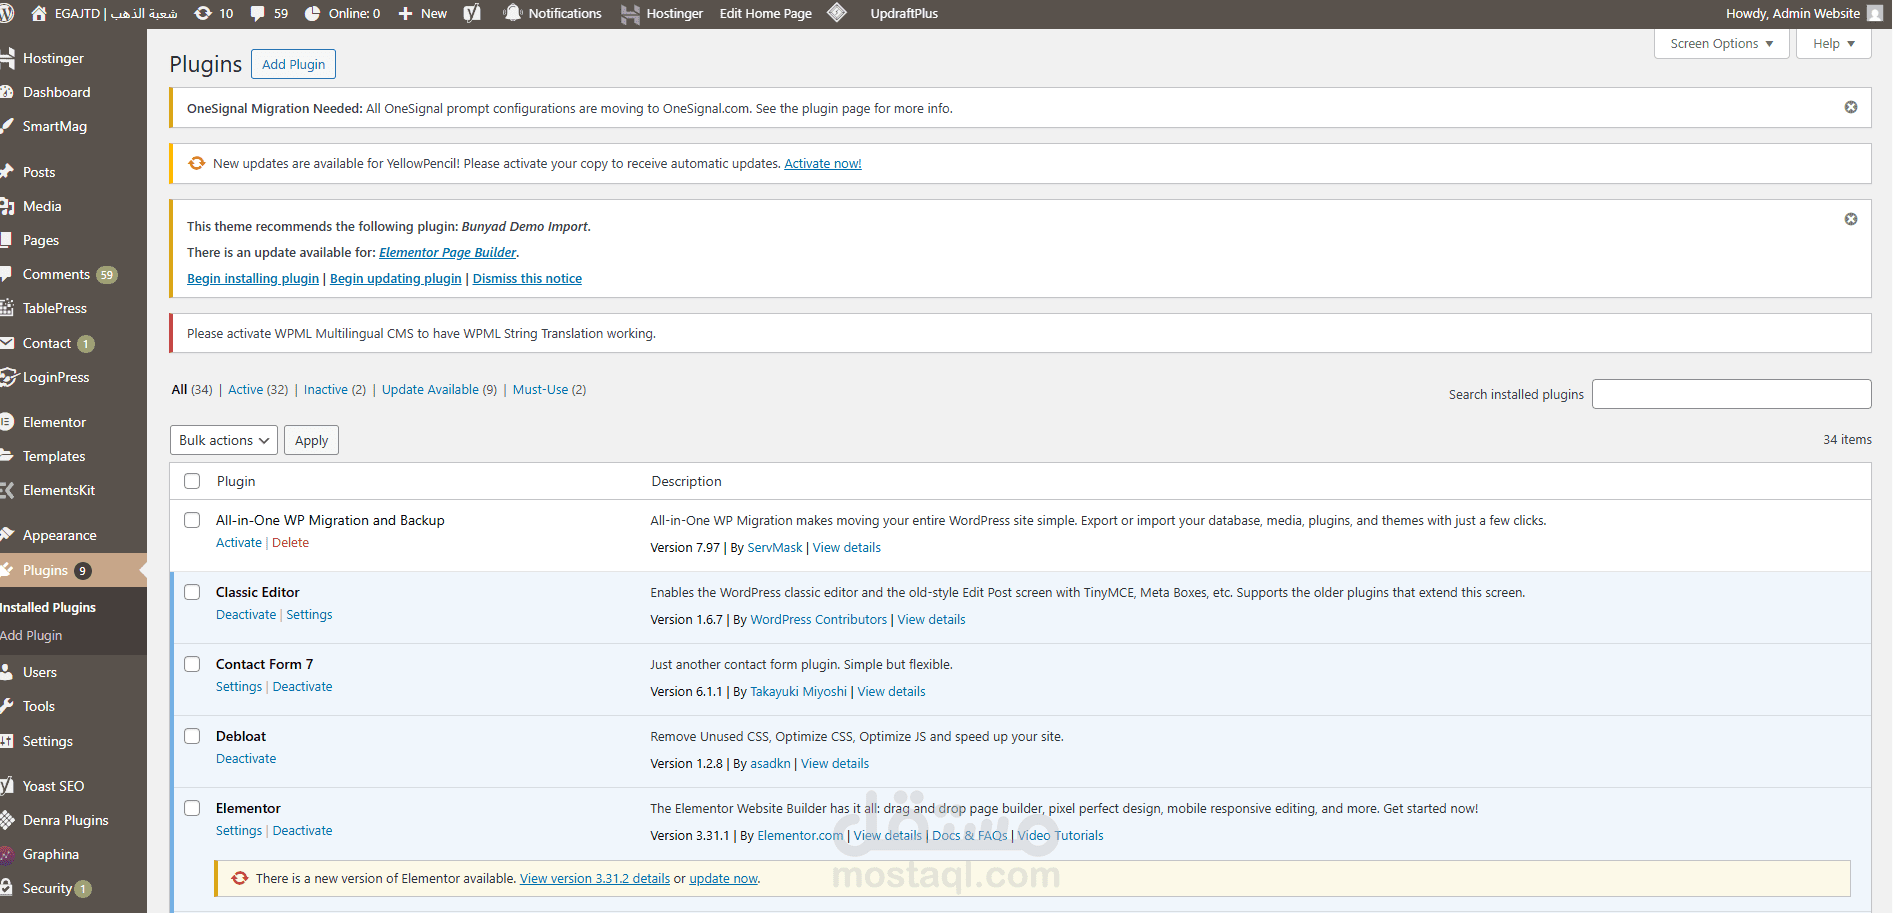Filter plugins by Inactive (2)
The width and height of the screenshot is (1893, 913).
tap(335, 390)
